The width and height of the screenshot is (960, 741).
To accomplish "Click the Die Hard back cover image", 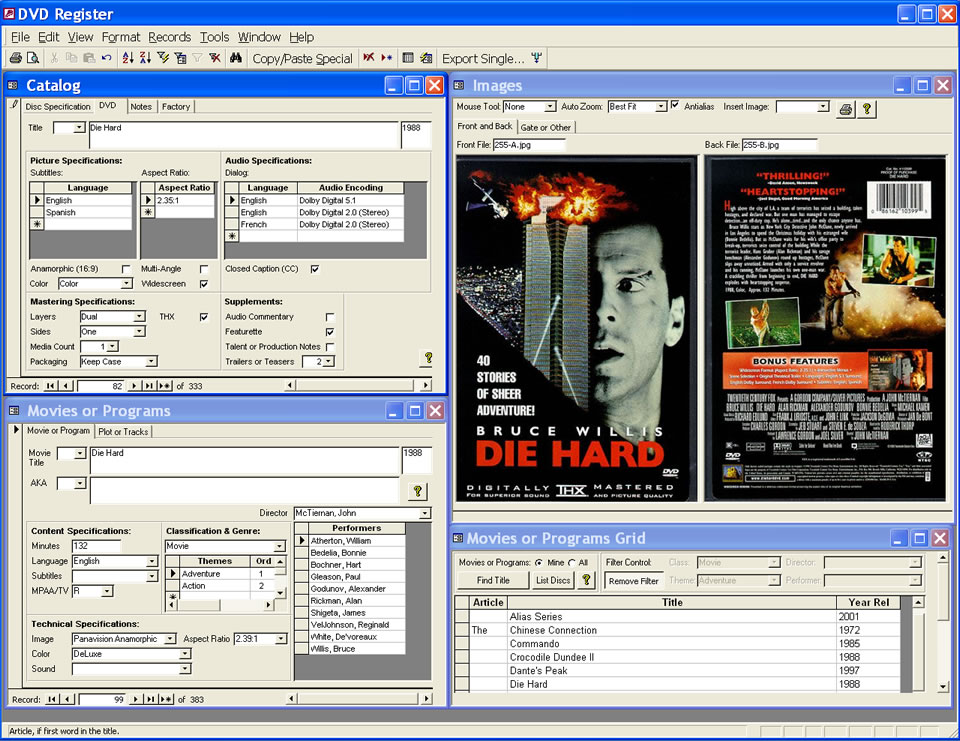I will pos(826,329).
